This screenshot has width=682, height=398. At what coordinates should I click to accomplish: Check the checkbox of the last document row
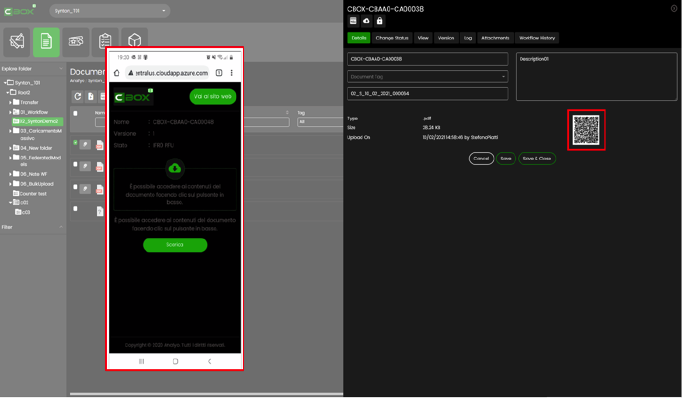(x=75, y=209)
